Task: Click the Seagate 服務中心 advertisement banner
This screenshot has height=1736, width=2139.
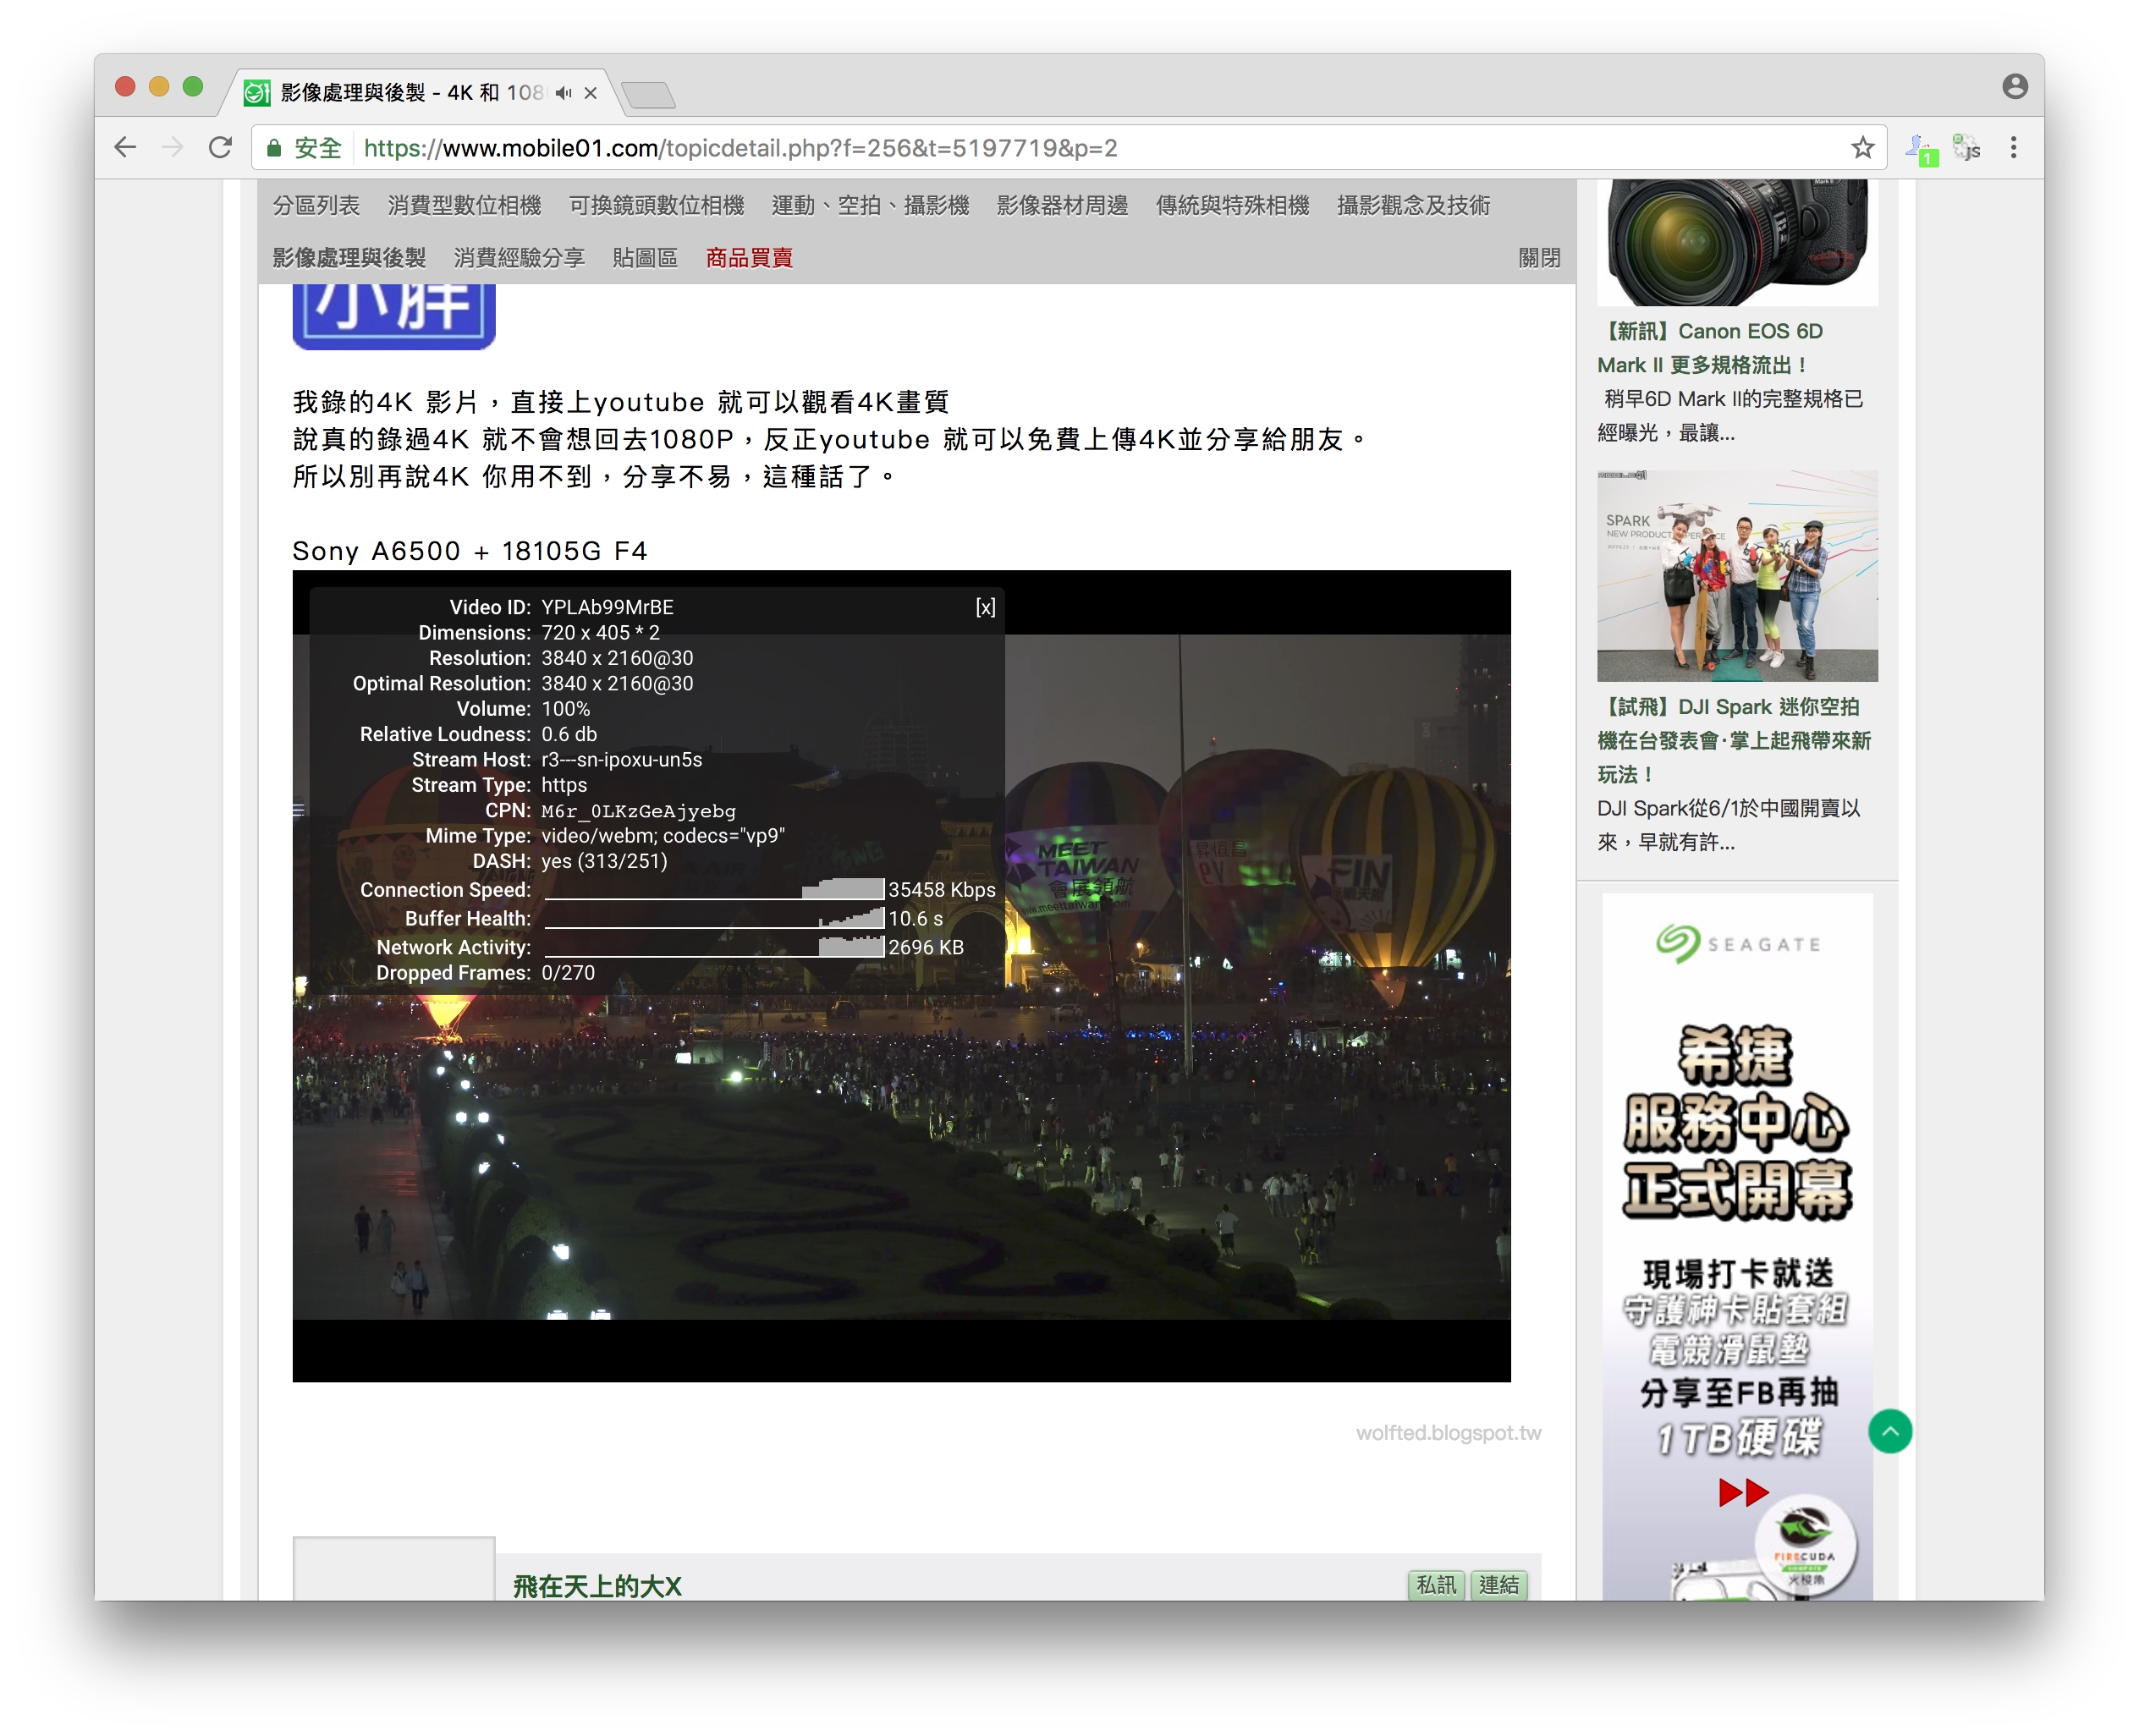Action: pyautogui.click(x=1737, y=1246)
